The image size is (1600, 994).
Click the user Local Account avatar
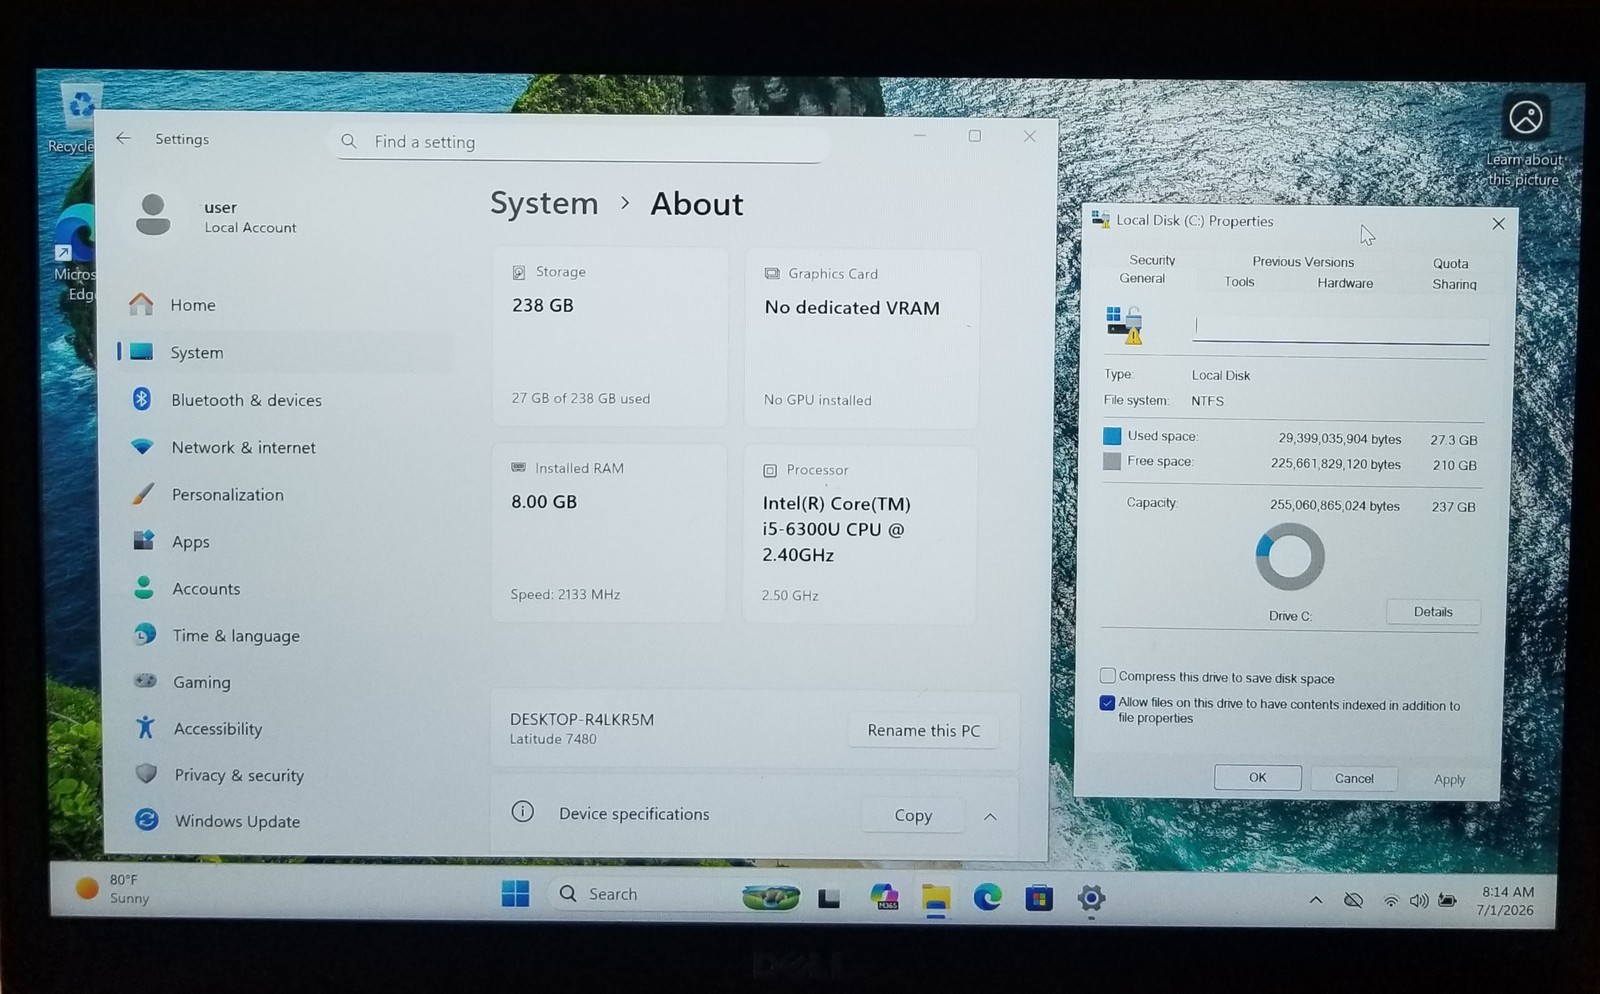(153, 215)
